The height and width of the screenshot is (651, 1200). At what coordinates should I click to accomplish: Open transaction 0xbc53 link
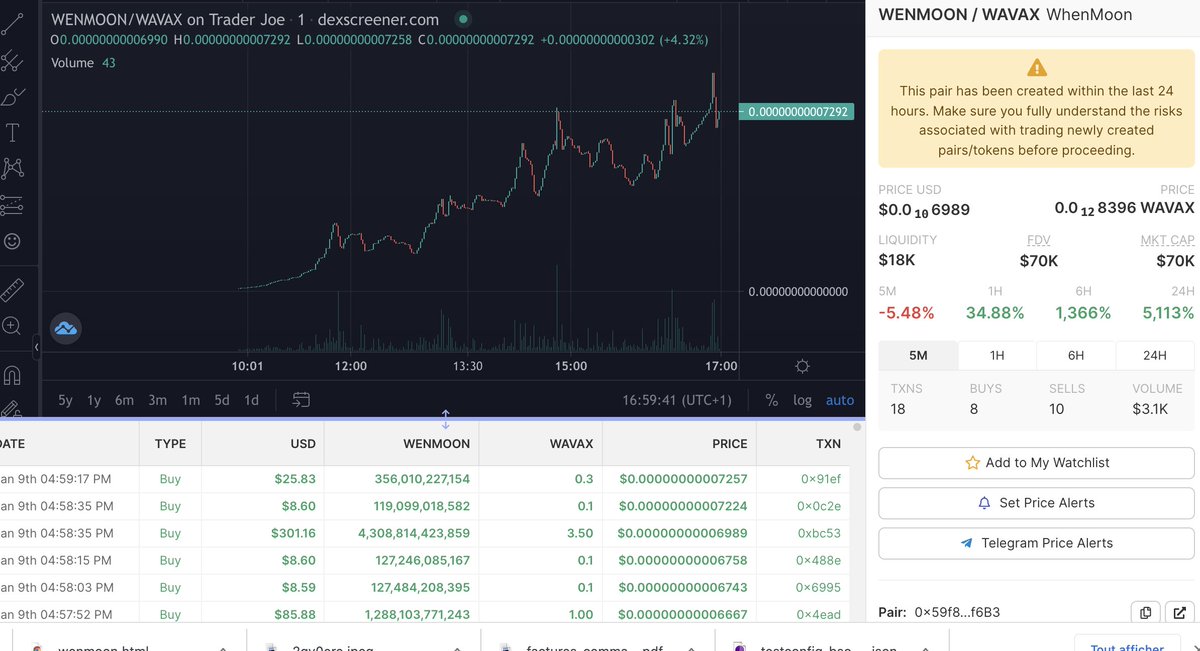click(820, 533)
